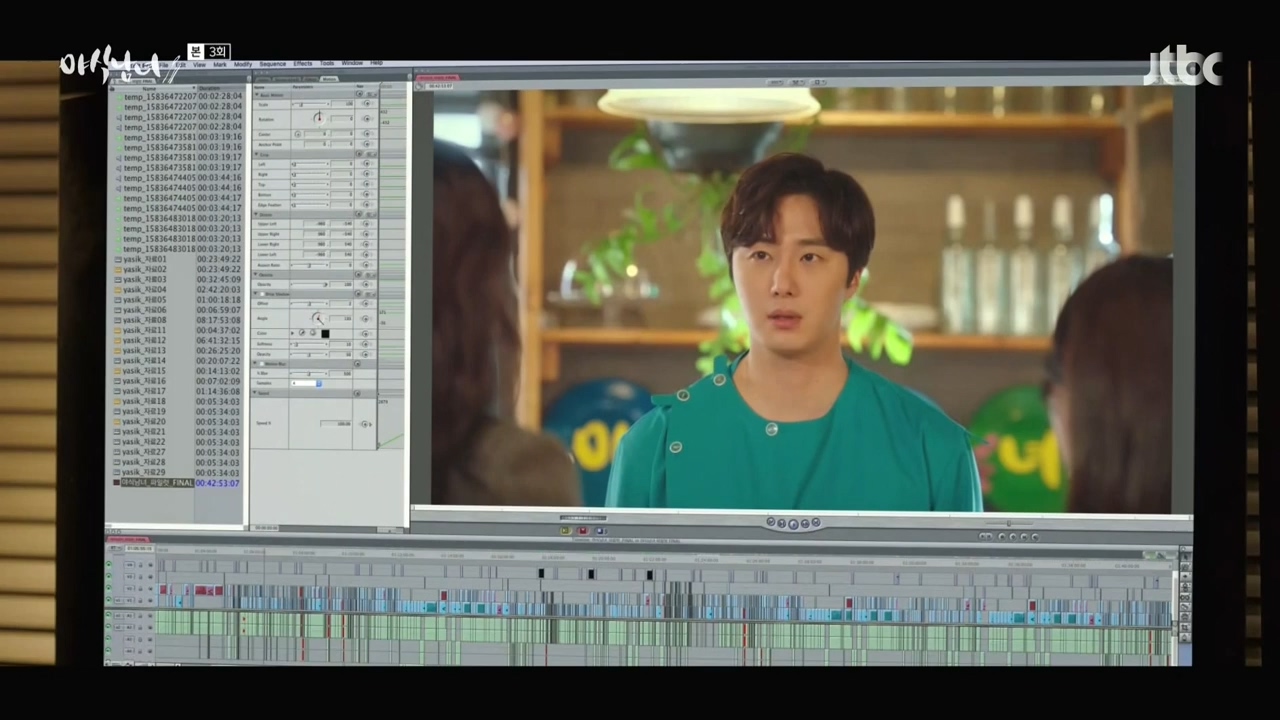Open the Sequence menu
Viewport: 1280px width, 720px height.
[272, 64]
